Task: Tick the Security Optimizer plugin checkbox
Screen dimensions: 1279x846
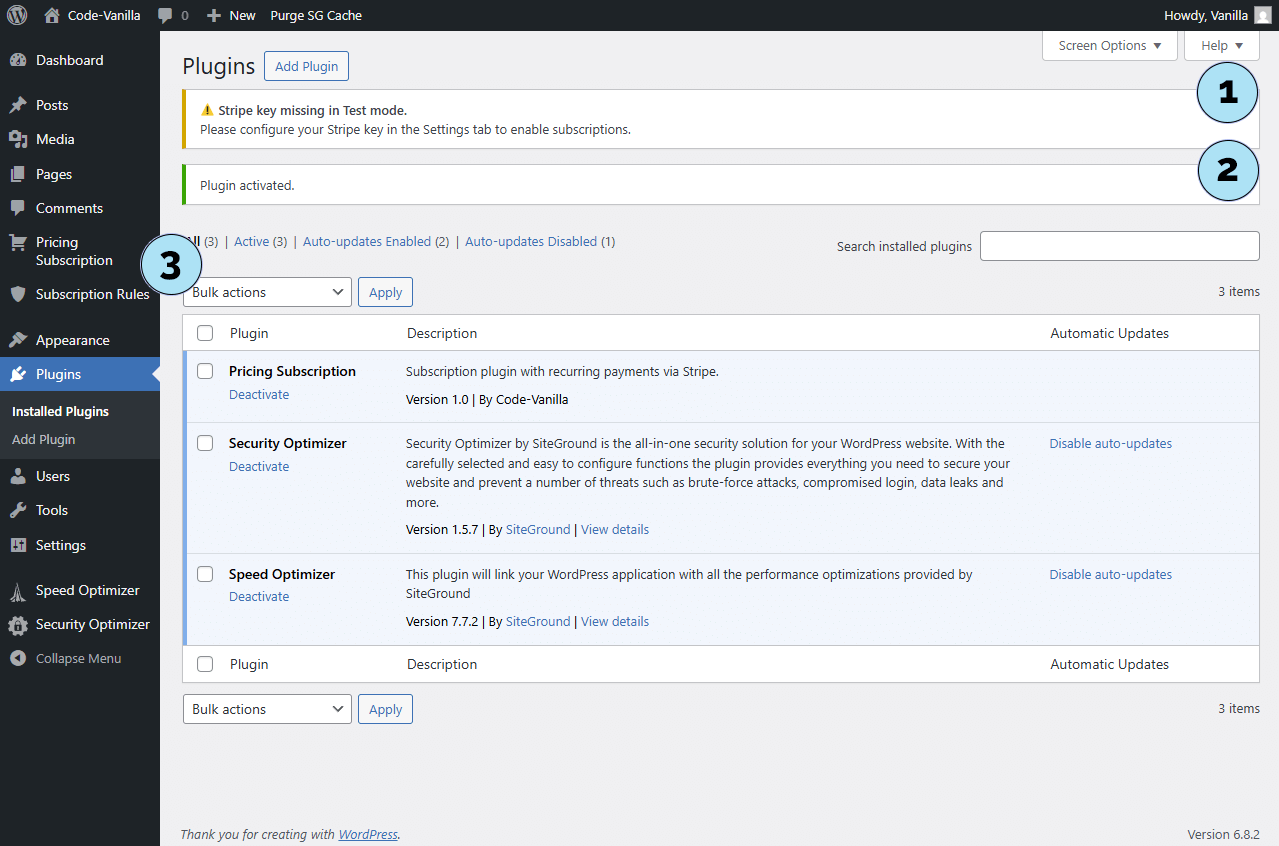Action: [205, 443]
